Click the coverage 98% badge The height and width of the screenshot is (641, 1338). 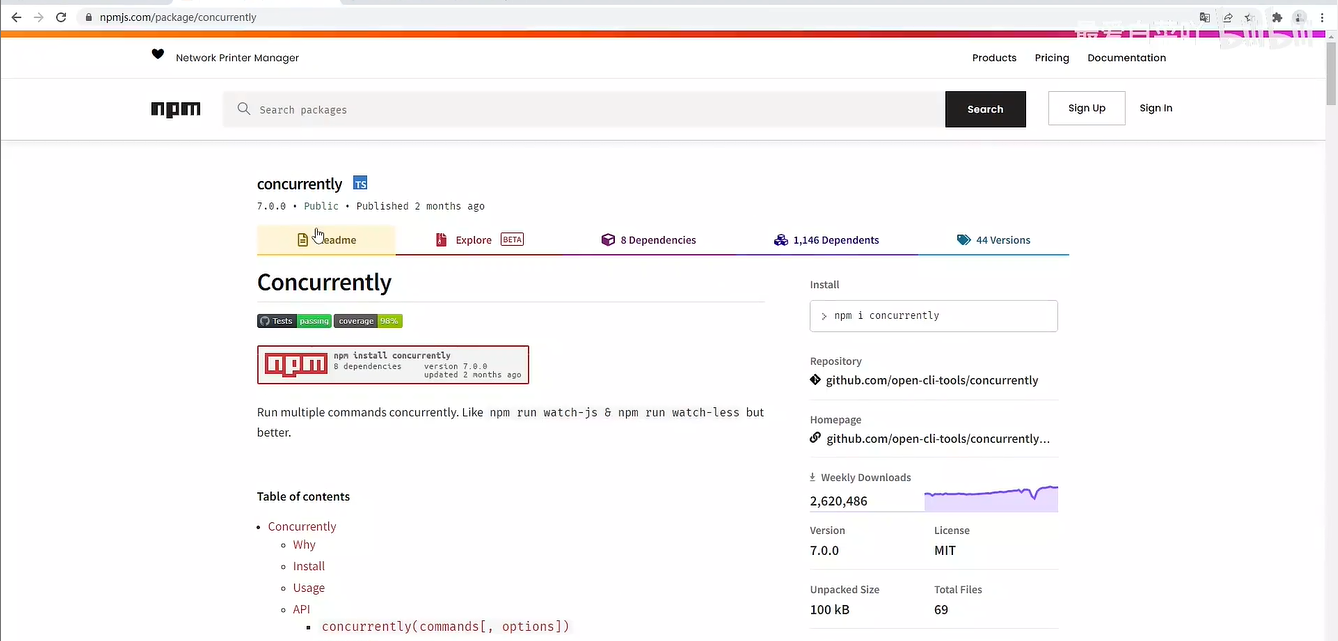click(368, 321)
